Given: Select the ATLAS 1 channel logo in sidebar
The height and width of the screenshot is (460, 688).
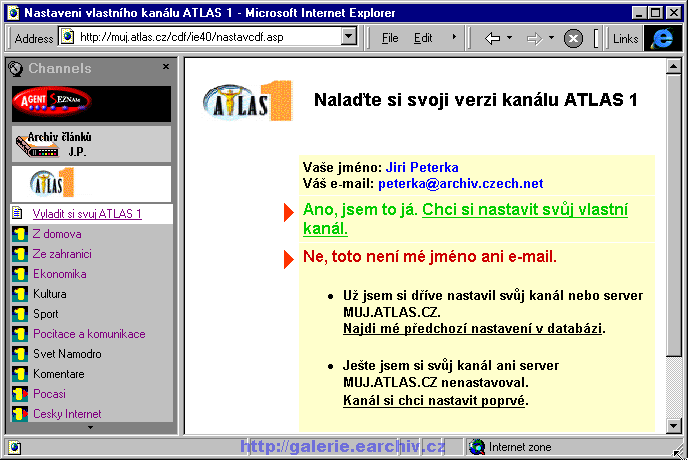Looking at the screenshot, I should (x=91, y=183).
